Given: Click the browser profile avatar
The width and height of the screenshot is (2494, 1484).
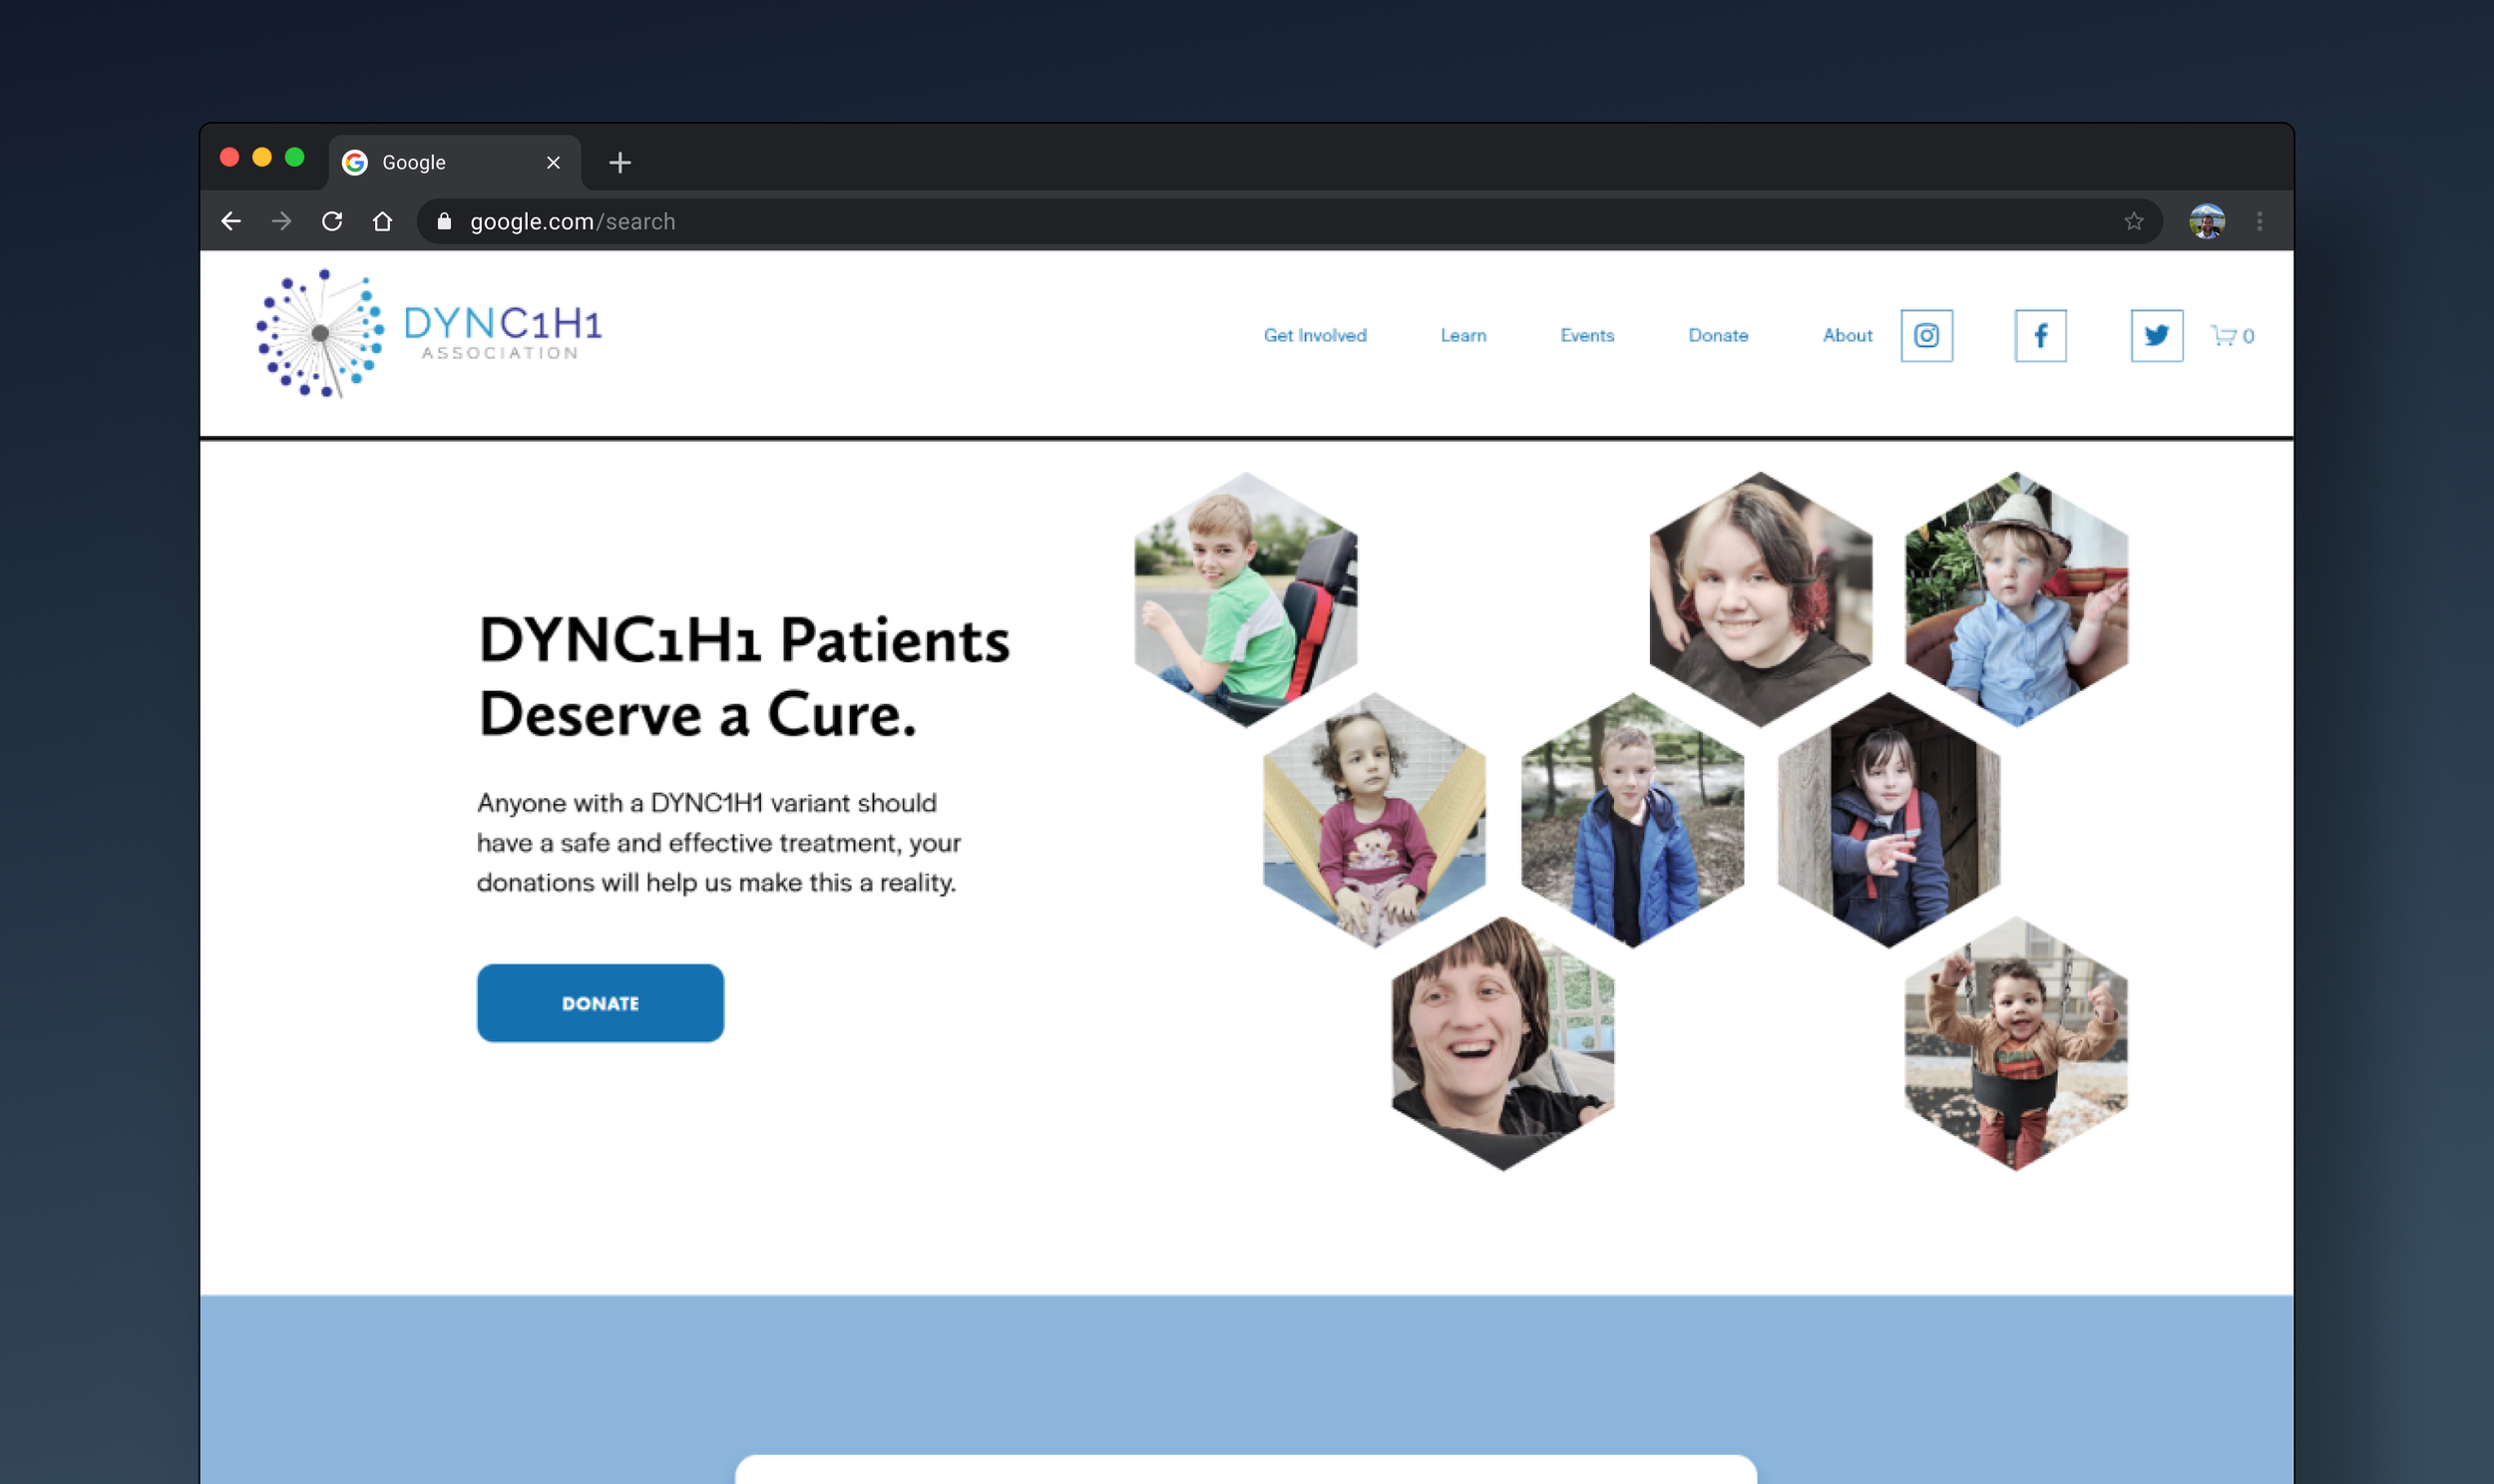Looking at the screenshot, I should (x=2206, y=221).
